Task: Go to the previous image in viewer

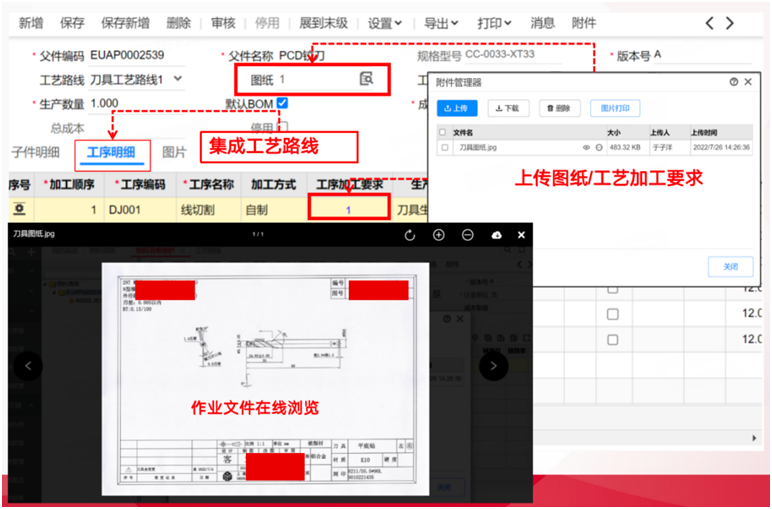Action: tap(28, 367)
